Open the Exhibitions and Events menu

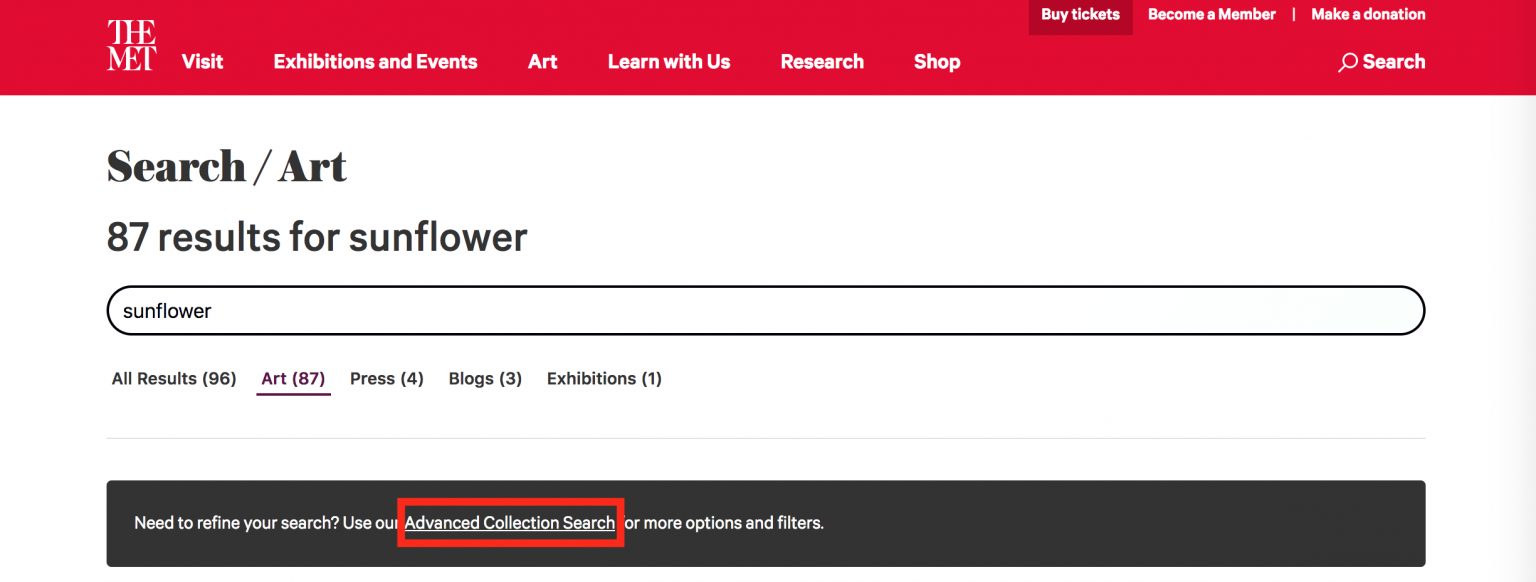(x=375, y=61)
